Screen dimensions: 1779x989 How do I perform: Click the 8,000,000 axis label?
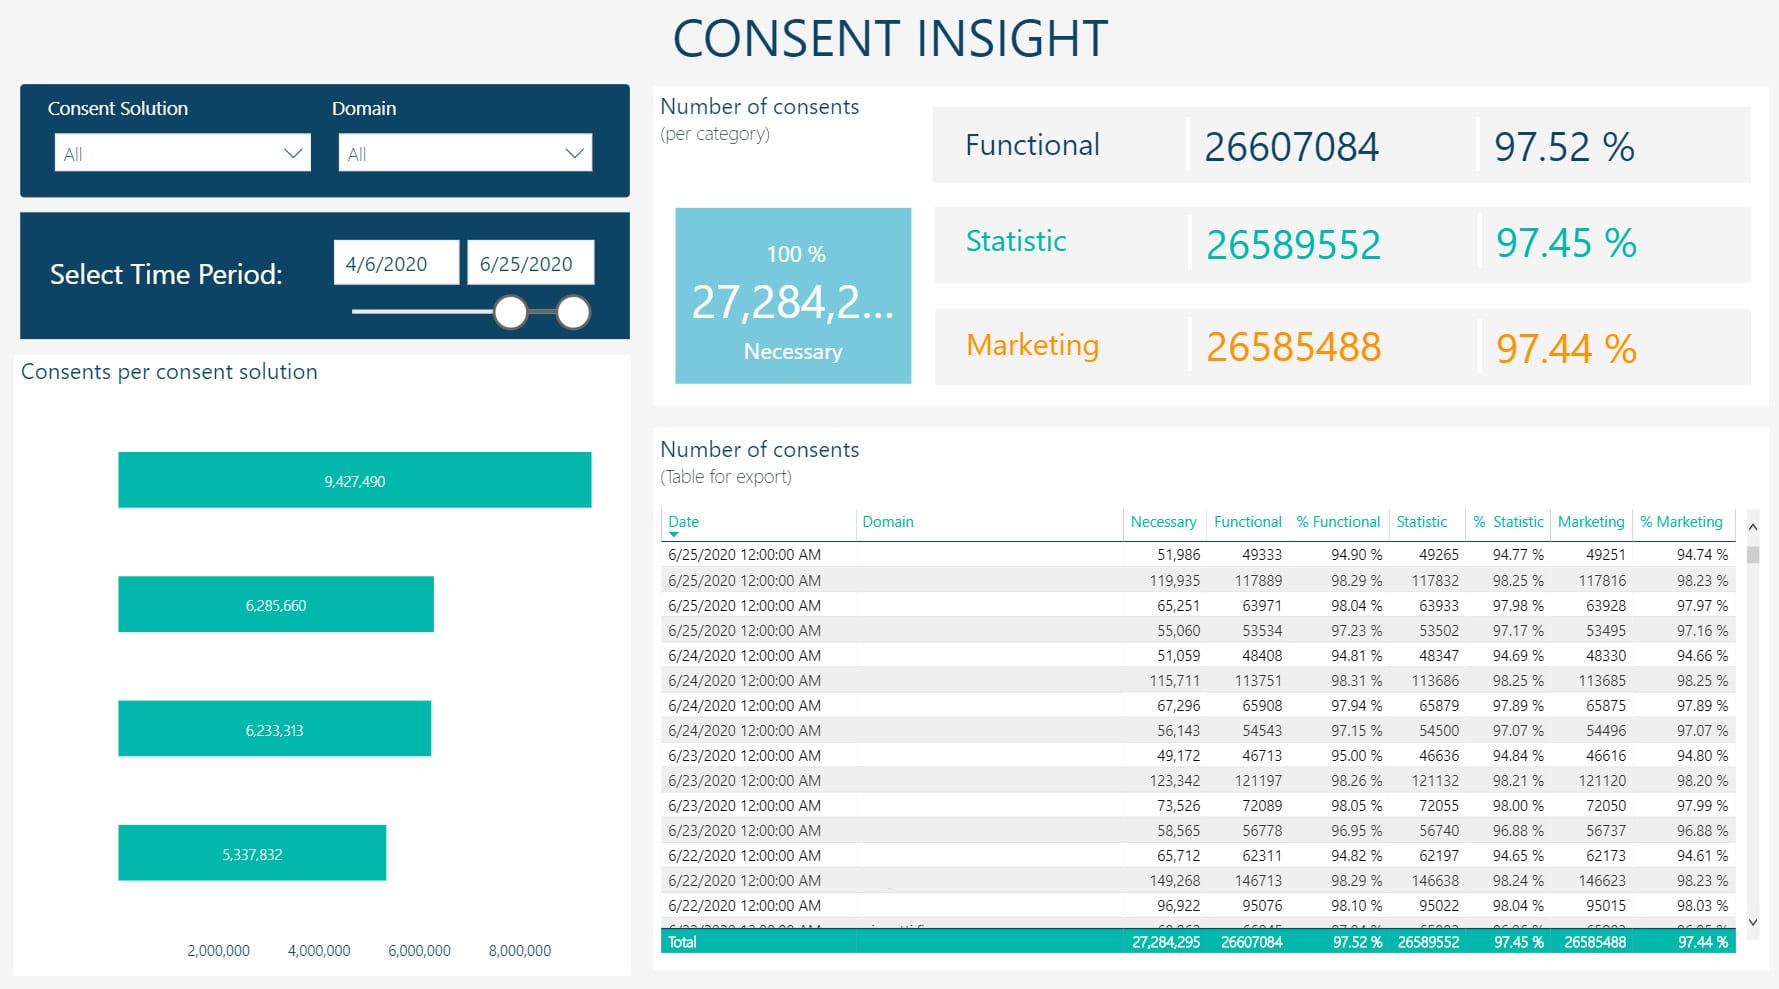pos(520,950)
